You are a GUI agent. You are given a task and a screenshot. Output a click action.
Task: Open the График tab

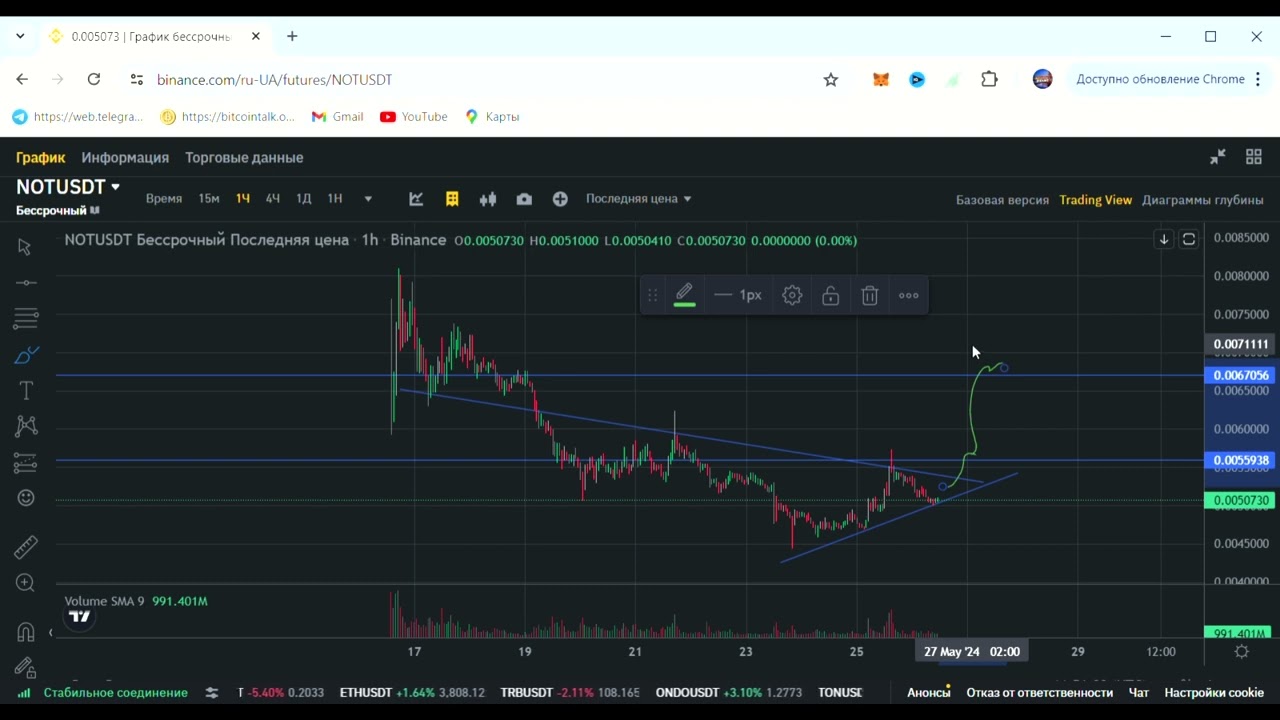pyautogui.click(x=40, y=157)
